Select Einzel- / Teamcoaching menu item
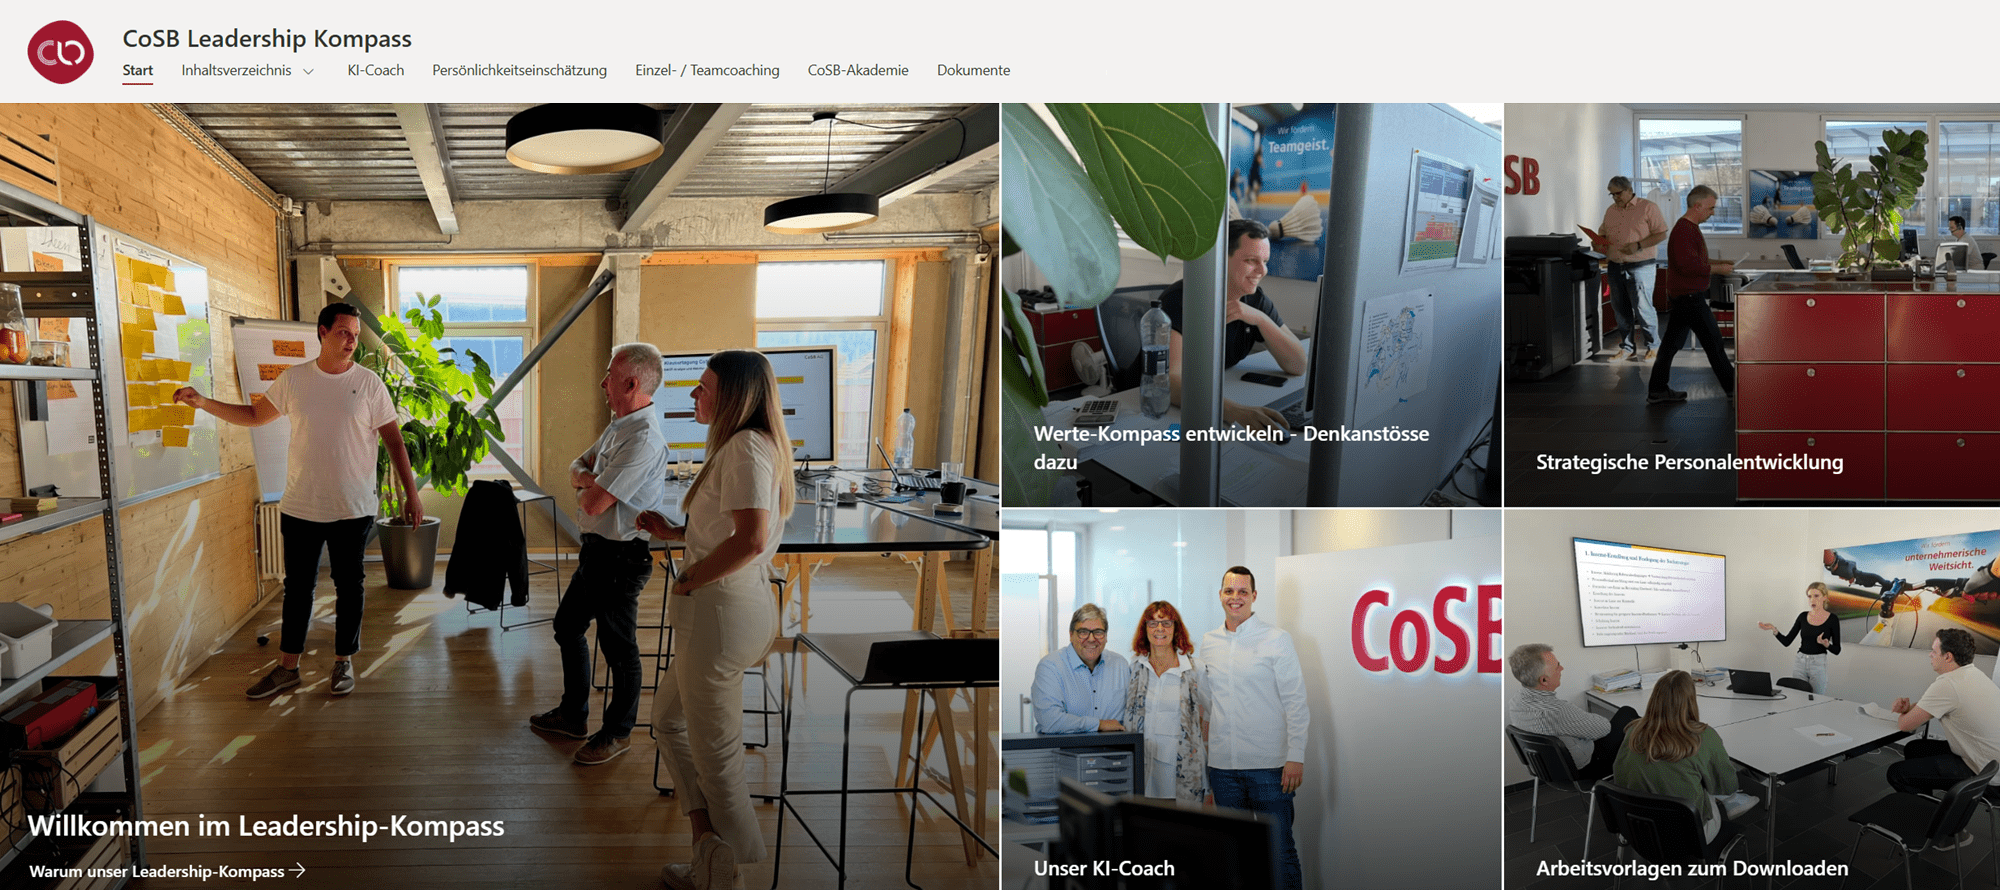Screen dimensions: 2000x890 [707, 70]
